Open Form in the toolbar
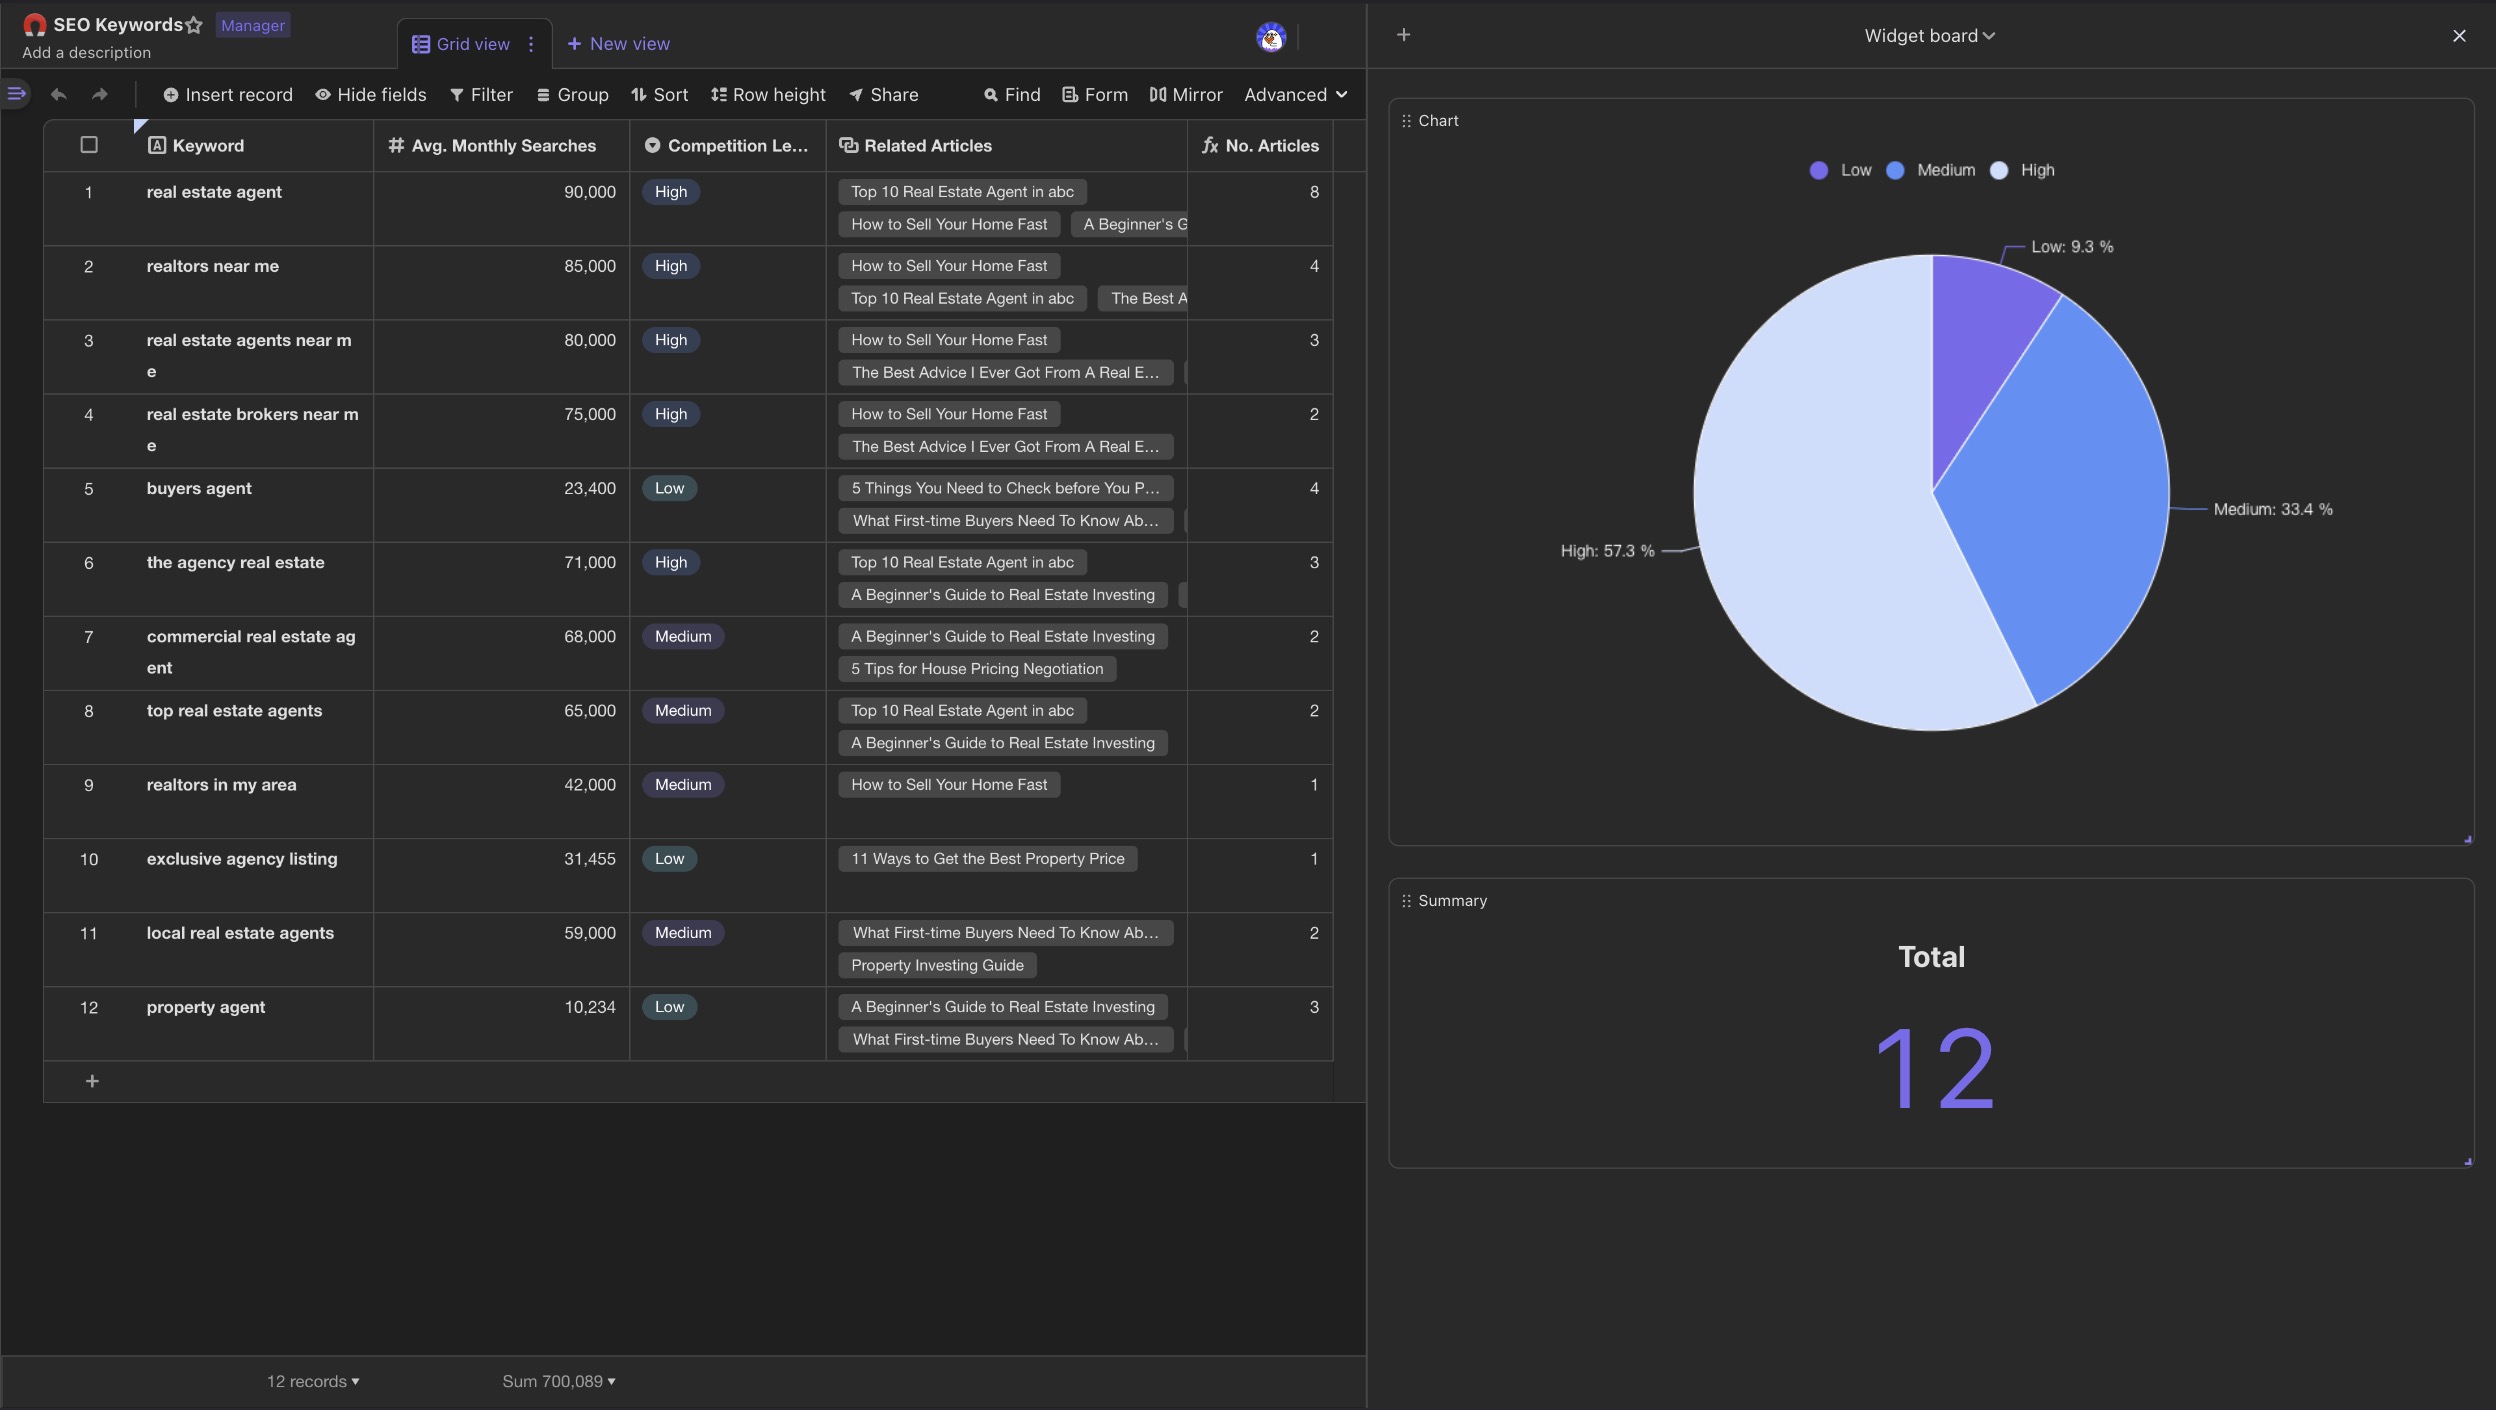2496x1410 pixels. coord(1095,95)
